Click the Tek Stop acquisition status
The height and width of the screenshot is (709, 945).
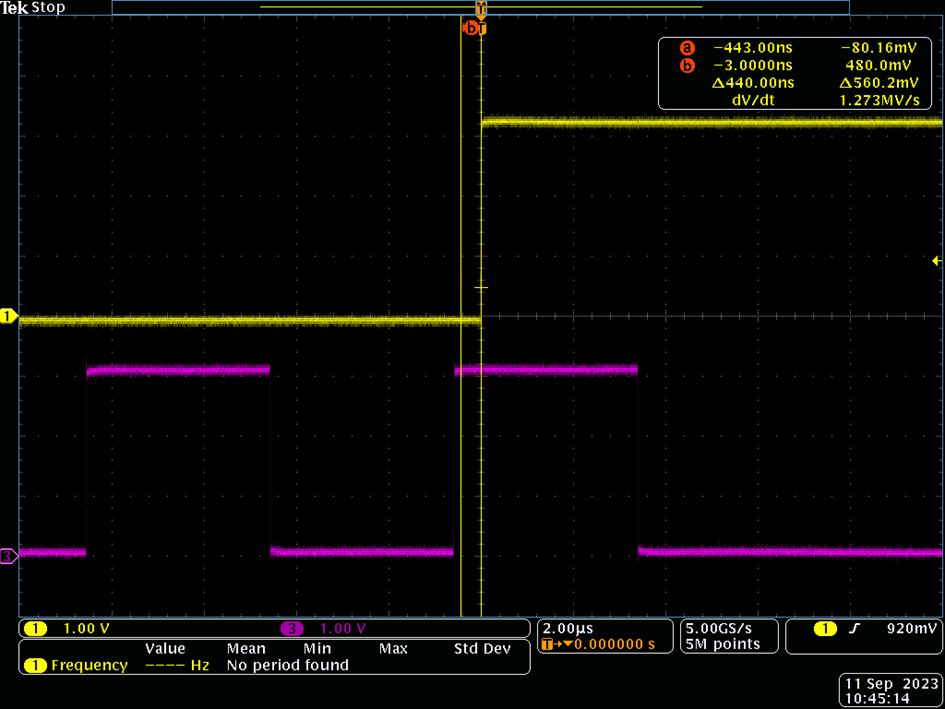33,8
